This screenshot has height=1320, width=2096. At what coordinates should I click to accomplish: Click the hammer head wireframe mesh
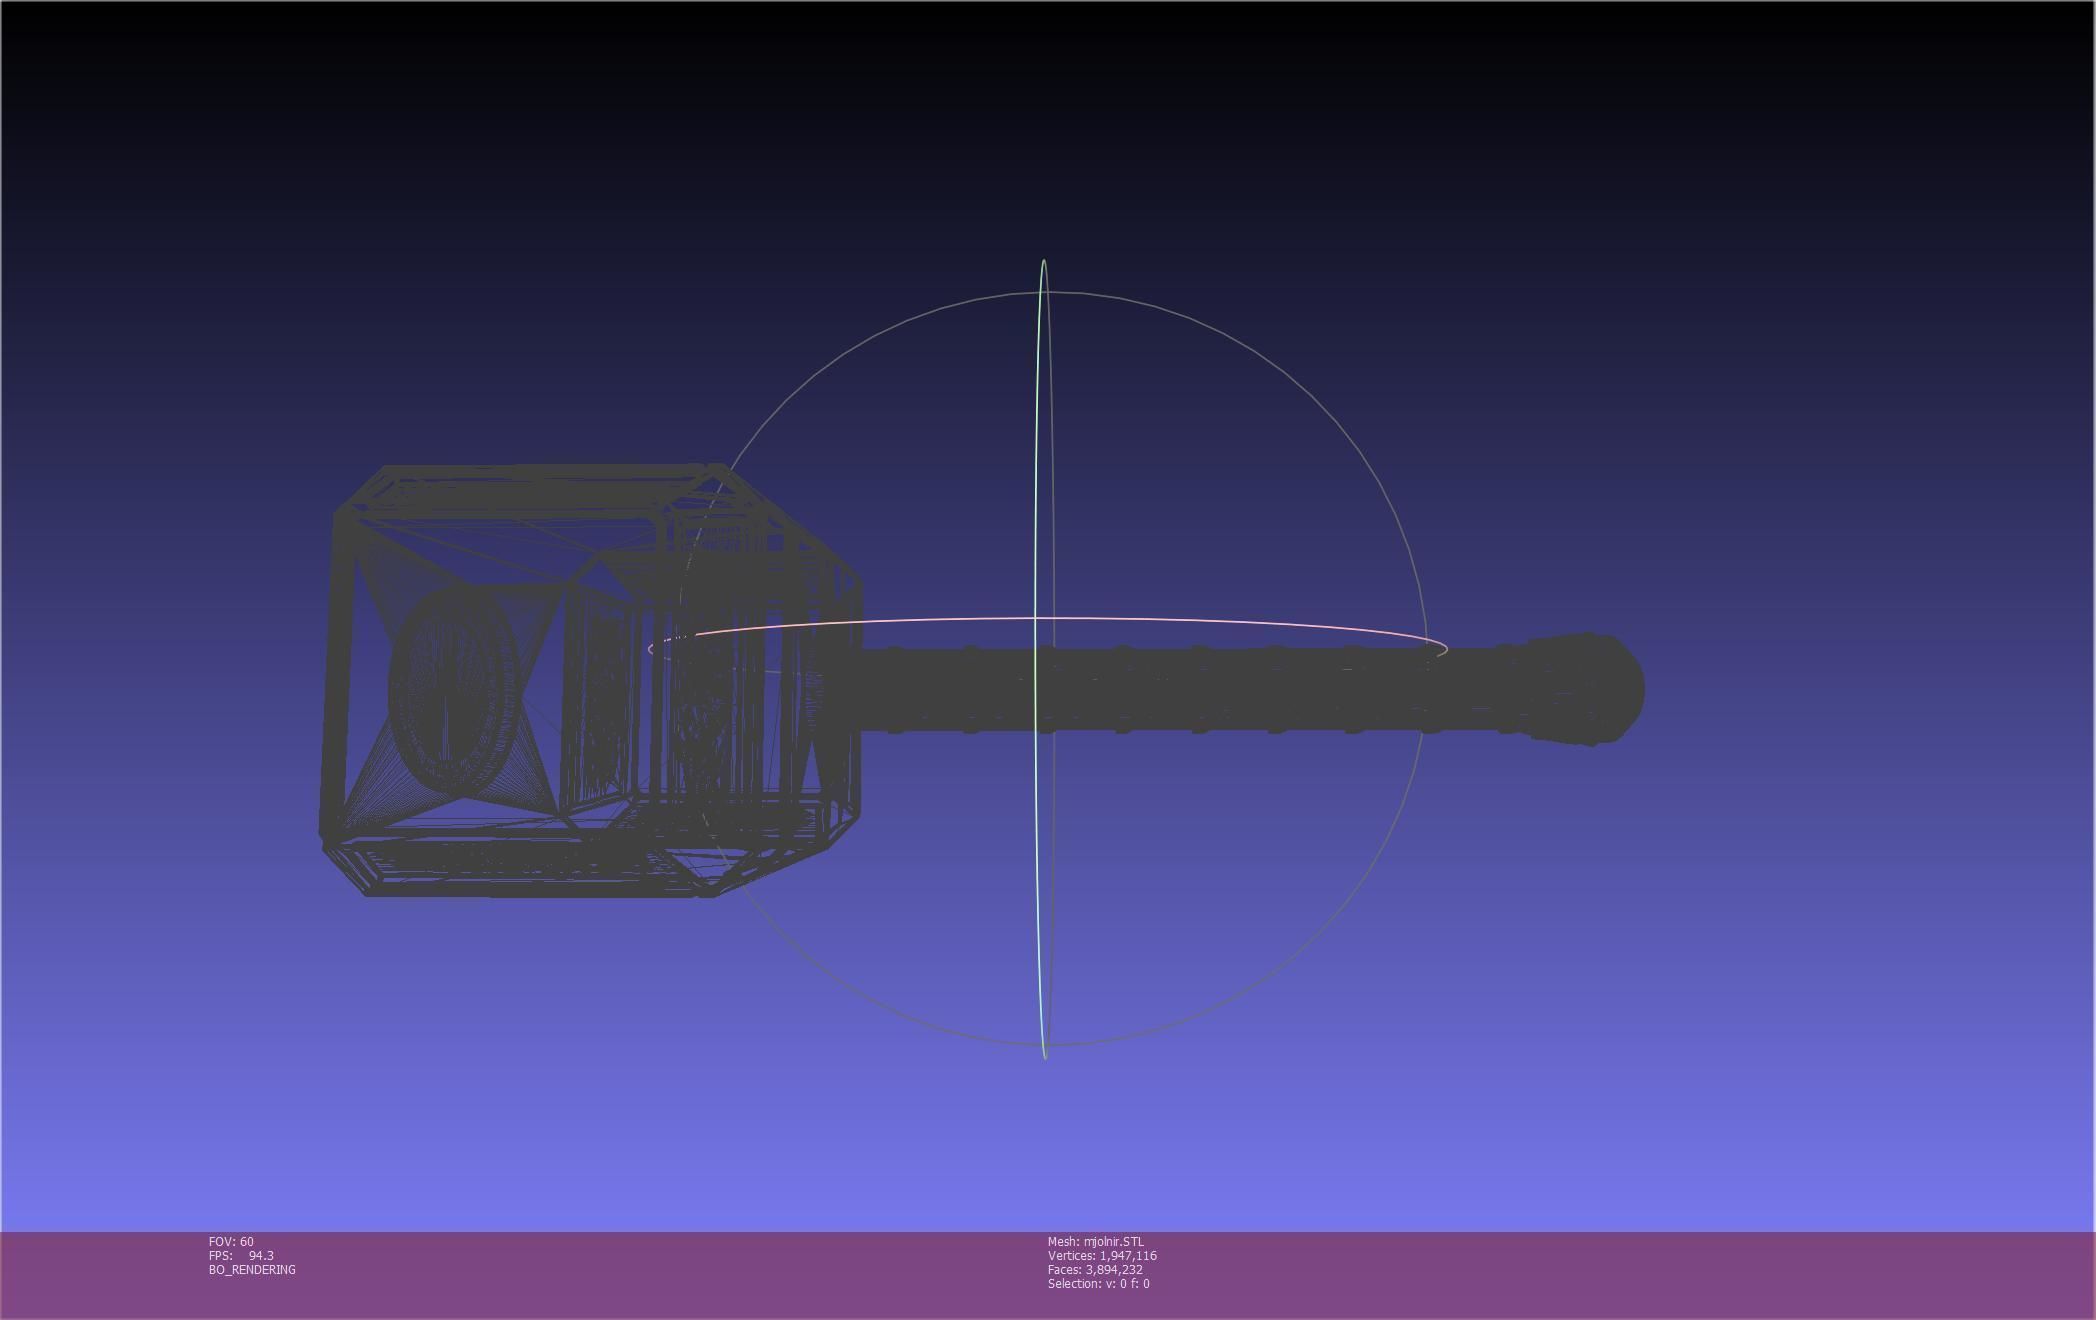[590, 680]
